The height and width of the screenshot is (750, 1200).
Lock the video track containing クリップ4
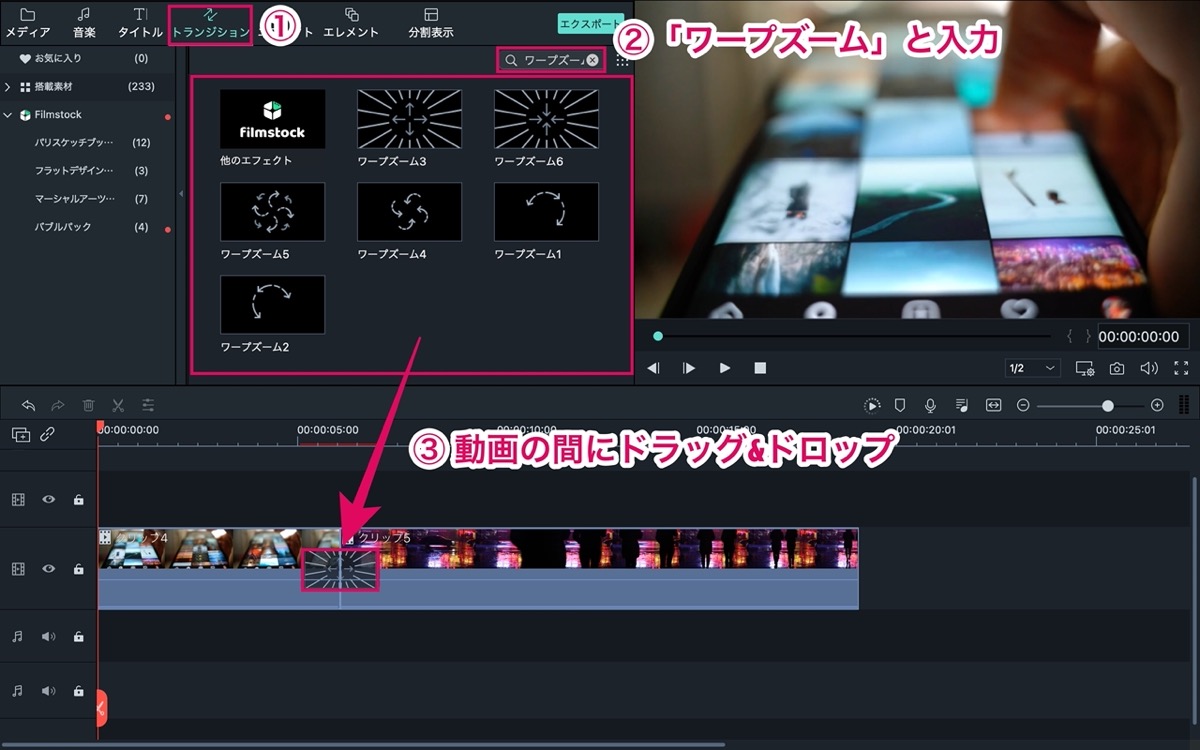point(78,568)
